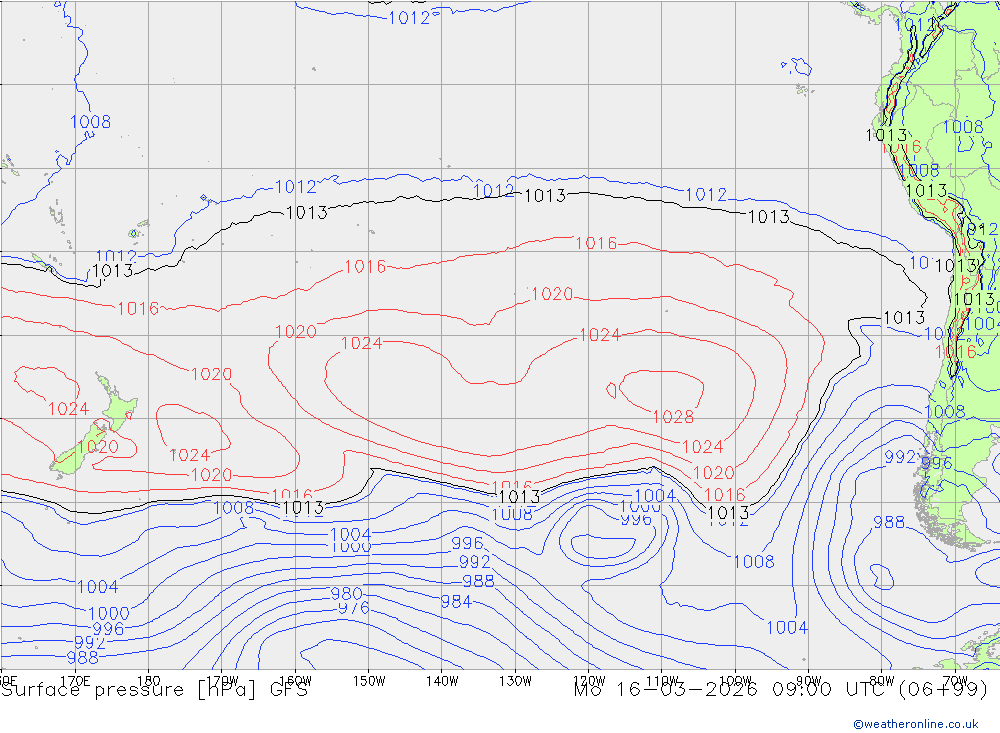1000x733 pixels.
Task: Click the 1020 label over New Zealand's South Island
Action: (98, 447)
